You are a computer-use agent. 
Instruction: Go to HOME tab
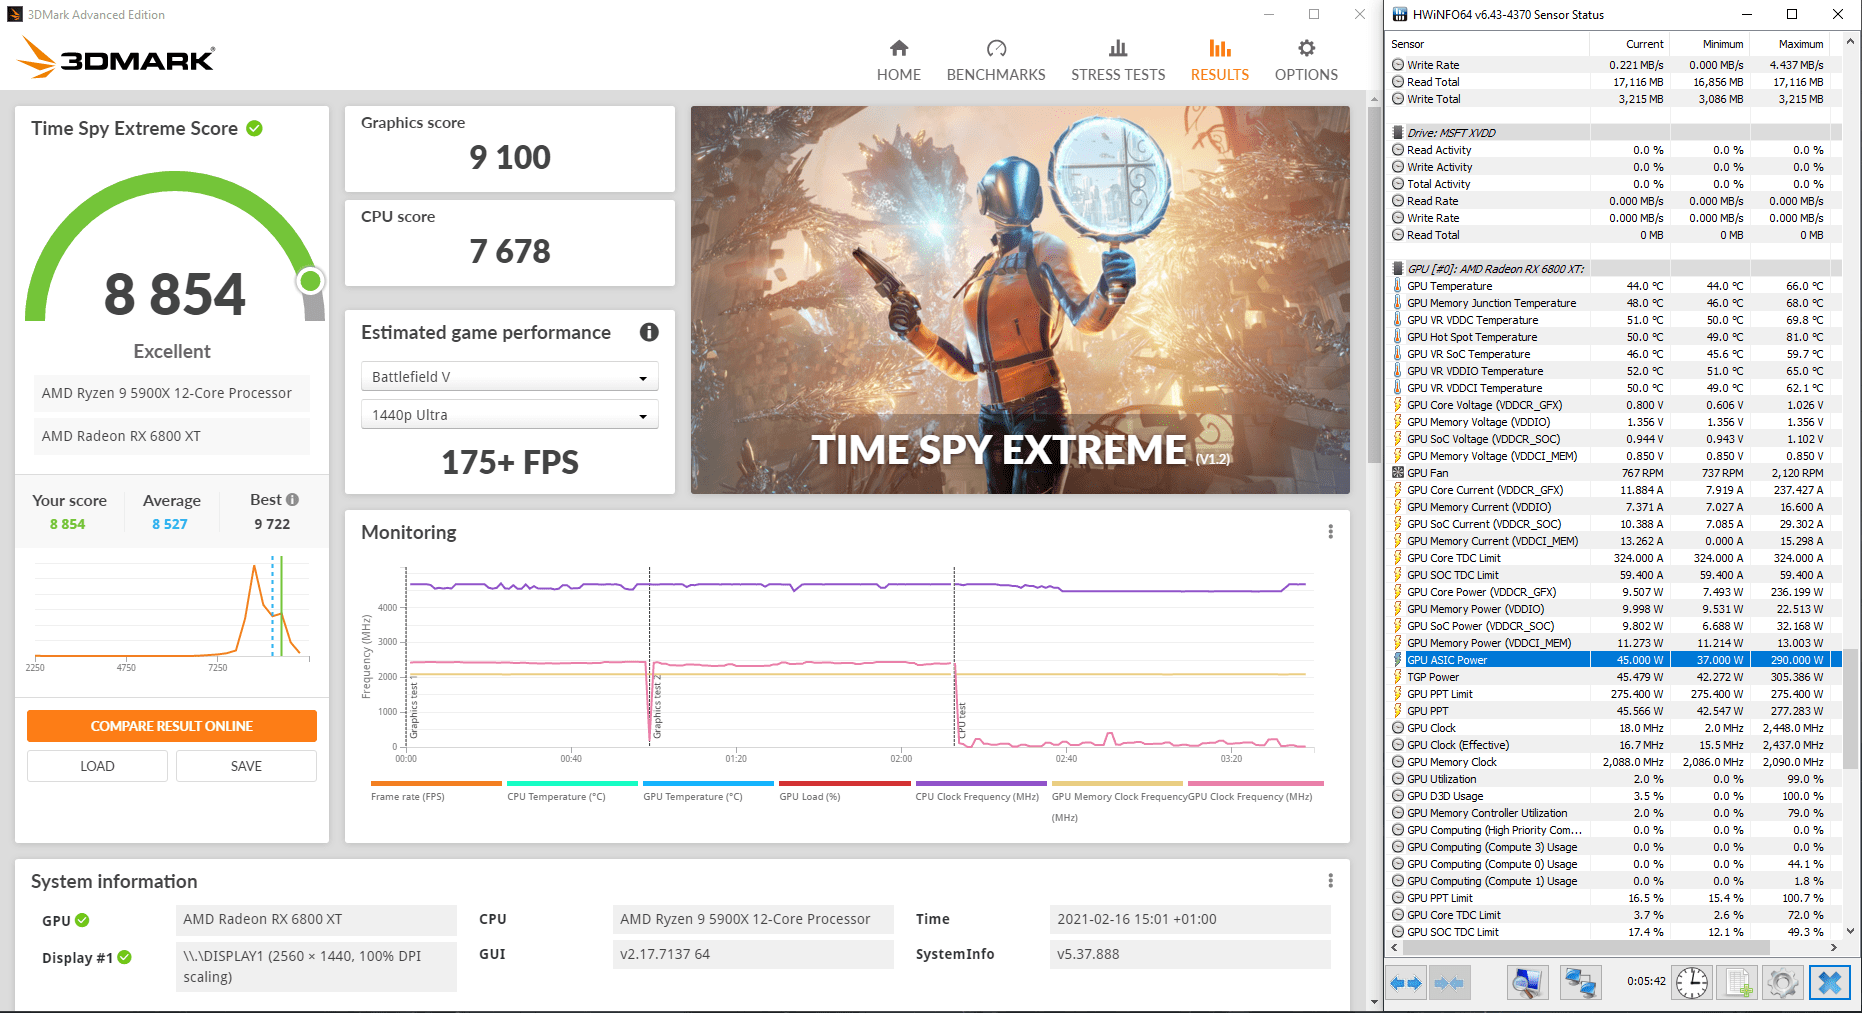(899, 60)
